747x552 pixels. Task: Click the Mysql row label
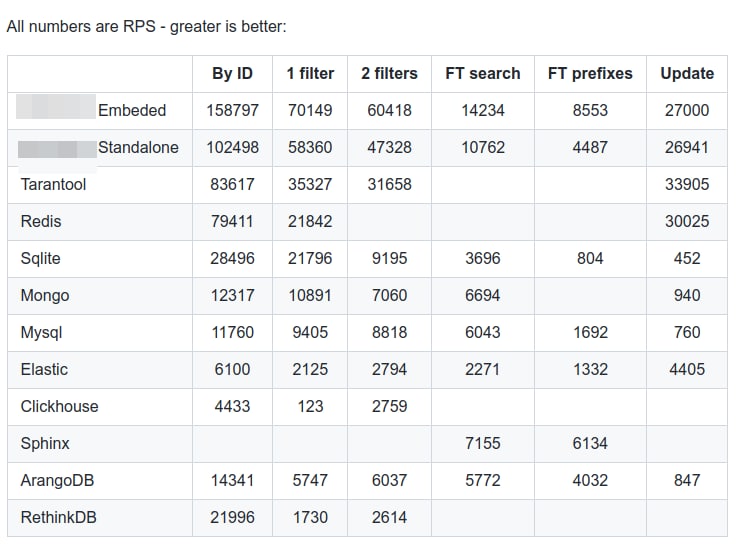42,332
